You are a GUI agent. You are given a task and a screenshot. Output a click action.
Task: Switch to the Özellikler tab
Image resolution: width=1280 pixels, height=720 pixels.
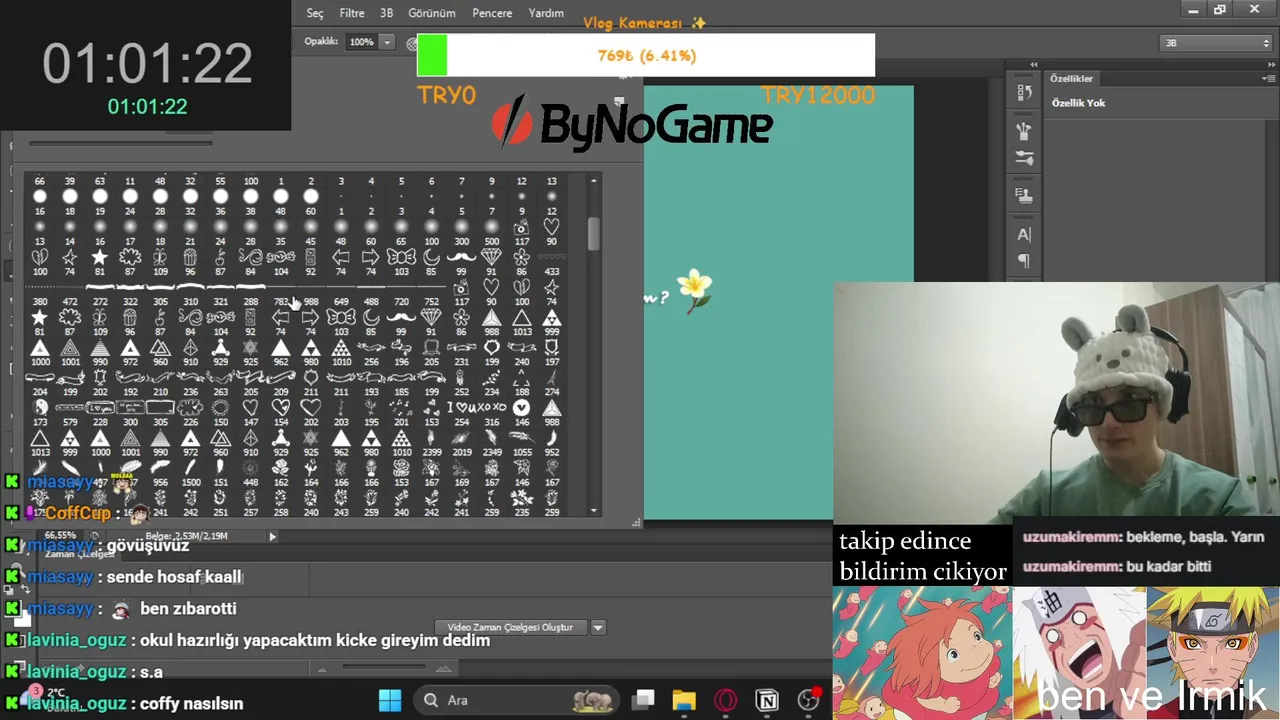click(x=1072, y=78)
